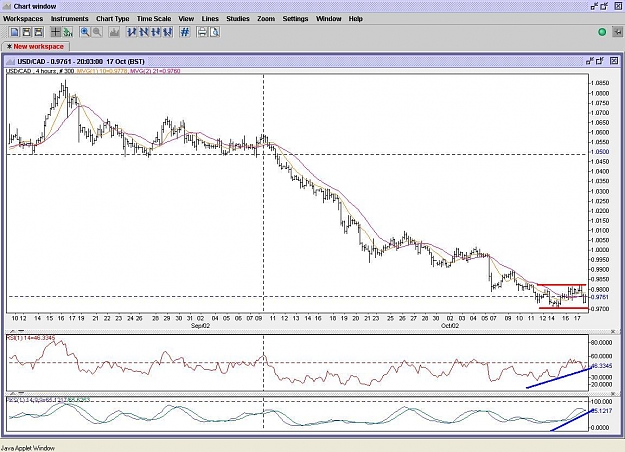Click the caret icon above the RSI label
The height and width of the screenshot is (452, 625).
(x=13, y=331)
